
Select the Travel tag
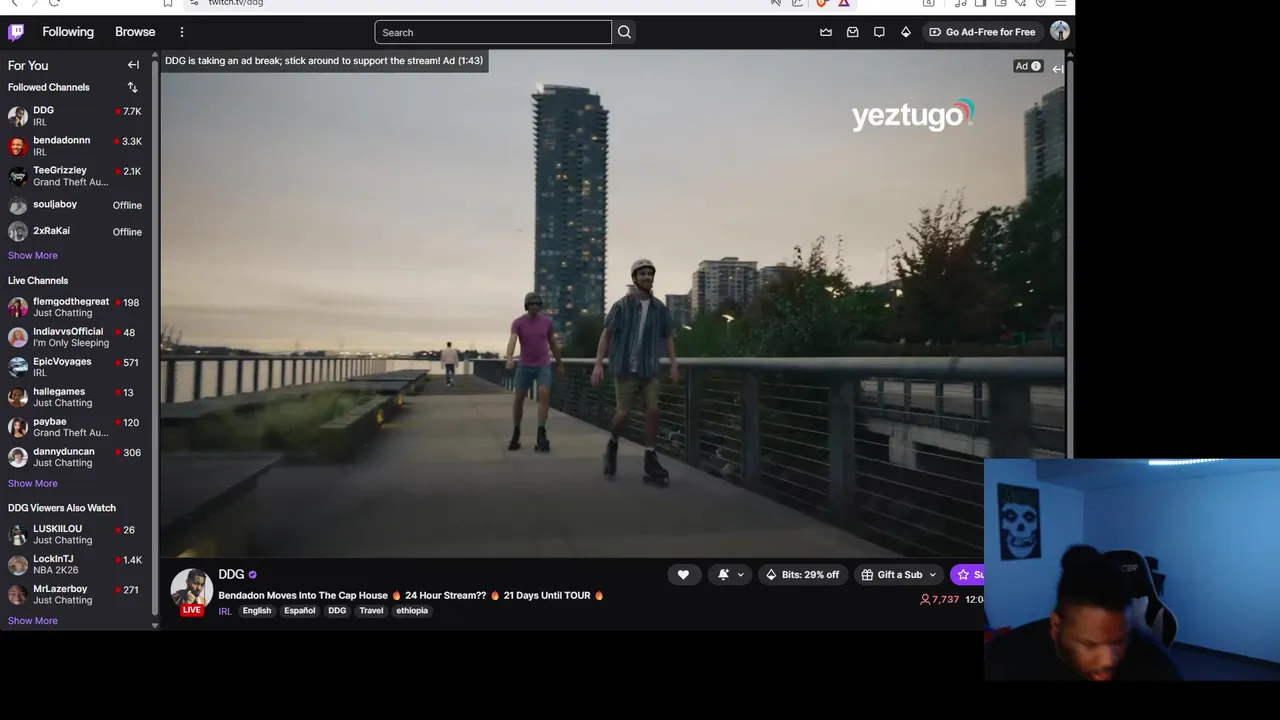pyautogui.click(x=371, y=610)
